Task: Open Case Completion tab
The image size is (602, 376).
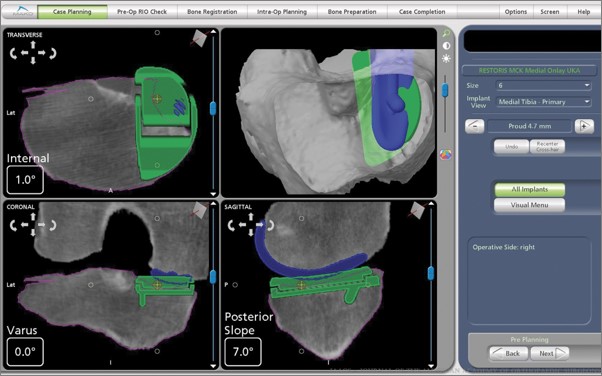Action: 422,12
